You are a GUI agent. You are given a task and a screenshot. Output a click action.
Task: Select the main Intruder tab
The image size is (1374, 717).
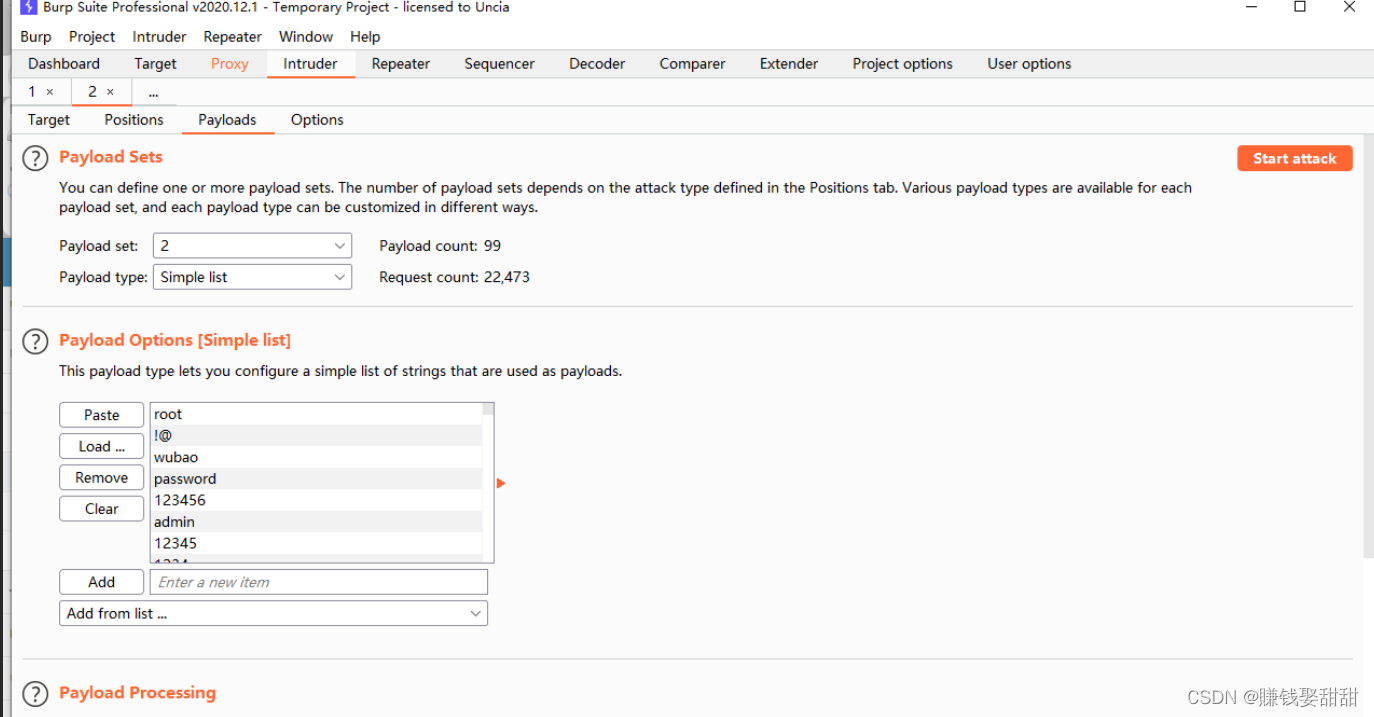pos(310,64)
